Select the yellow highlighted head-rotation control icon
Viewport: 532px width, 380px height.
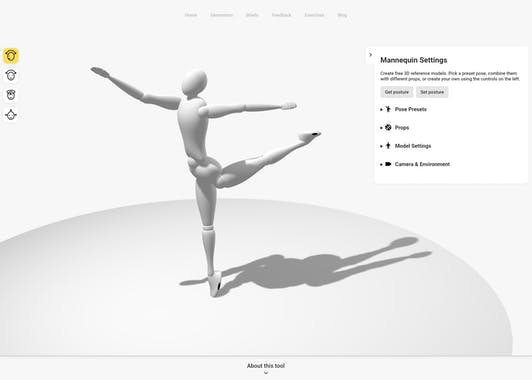click(x=11, y=55)
